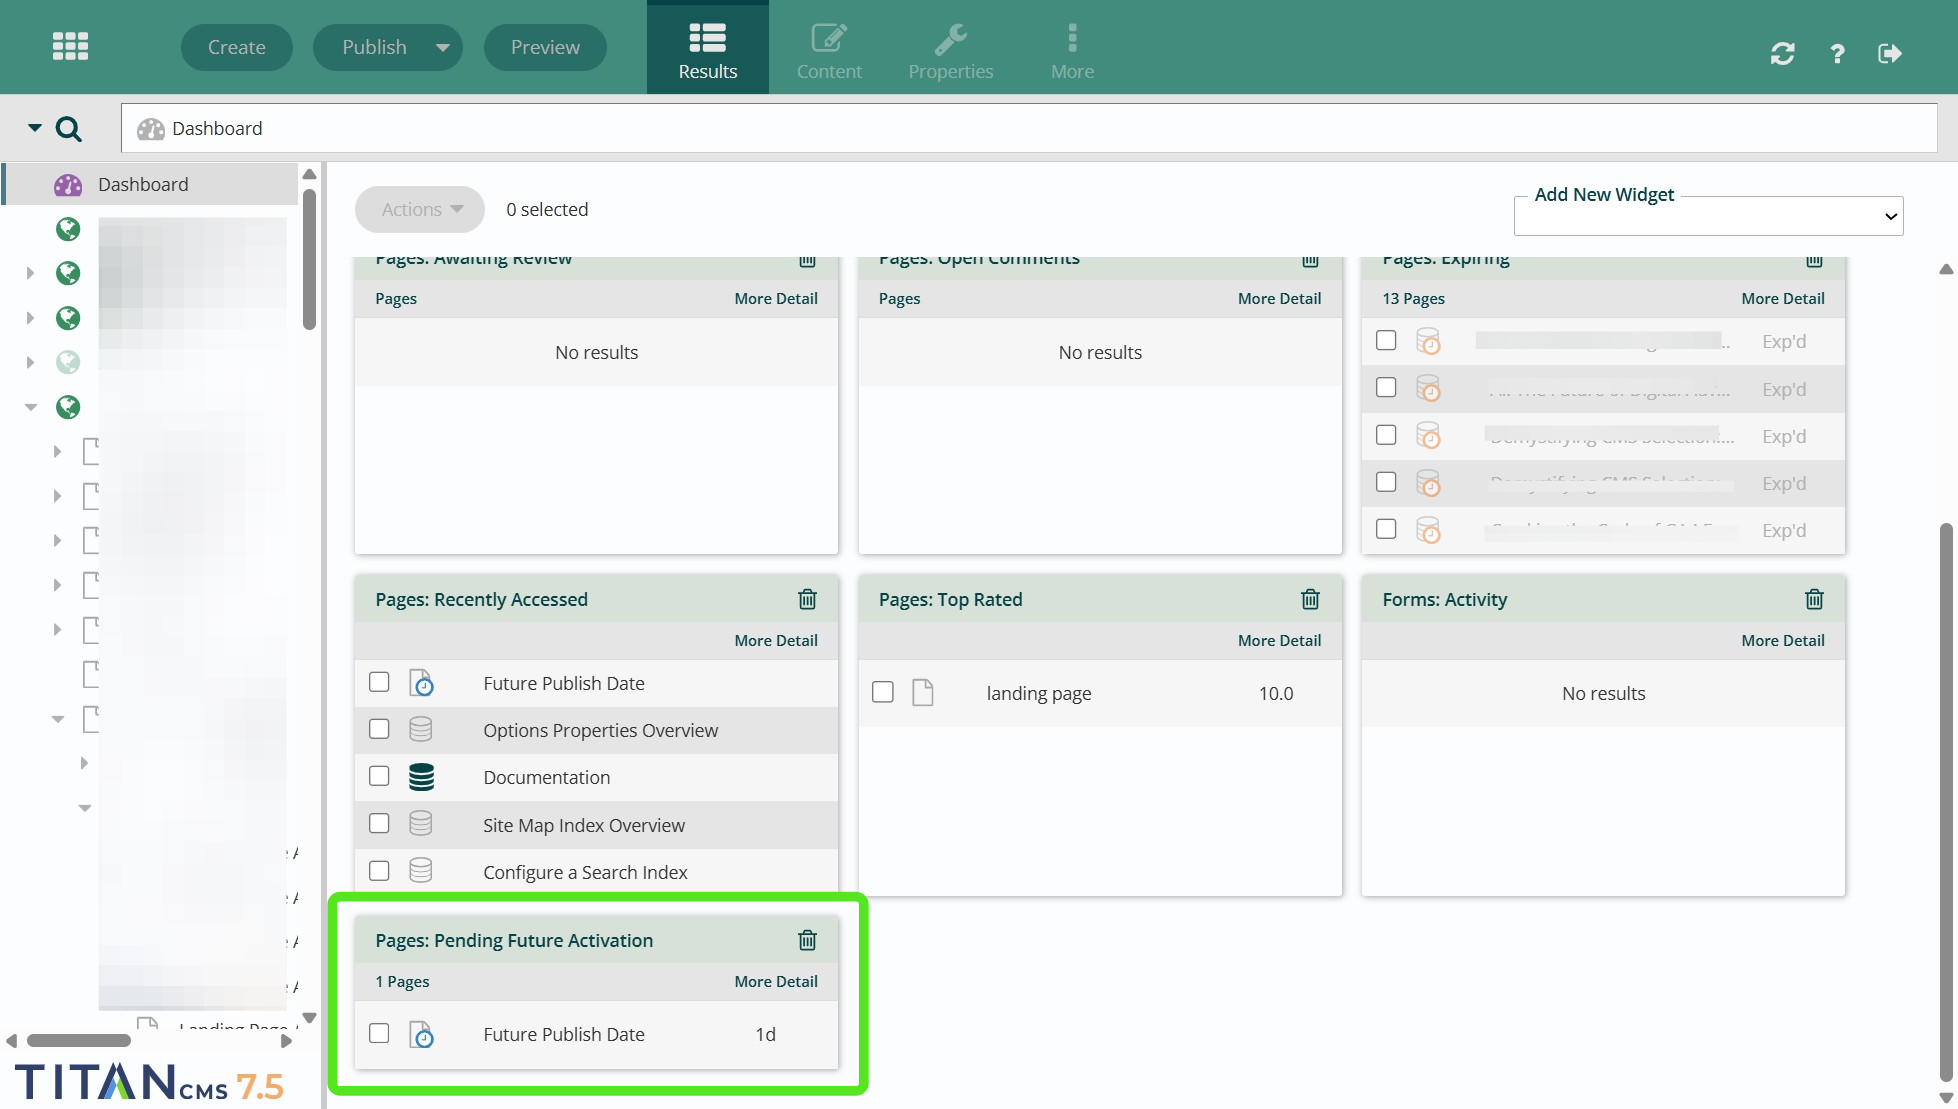Expand the Publish button dropdown arrow
The width and height of the screenshot is (1958, 1109).
[x=442, y=47]
